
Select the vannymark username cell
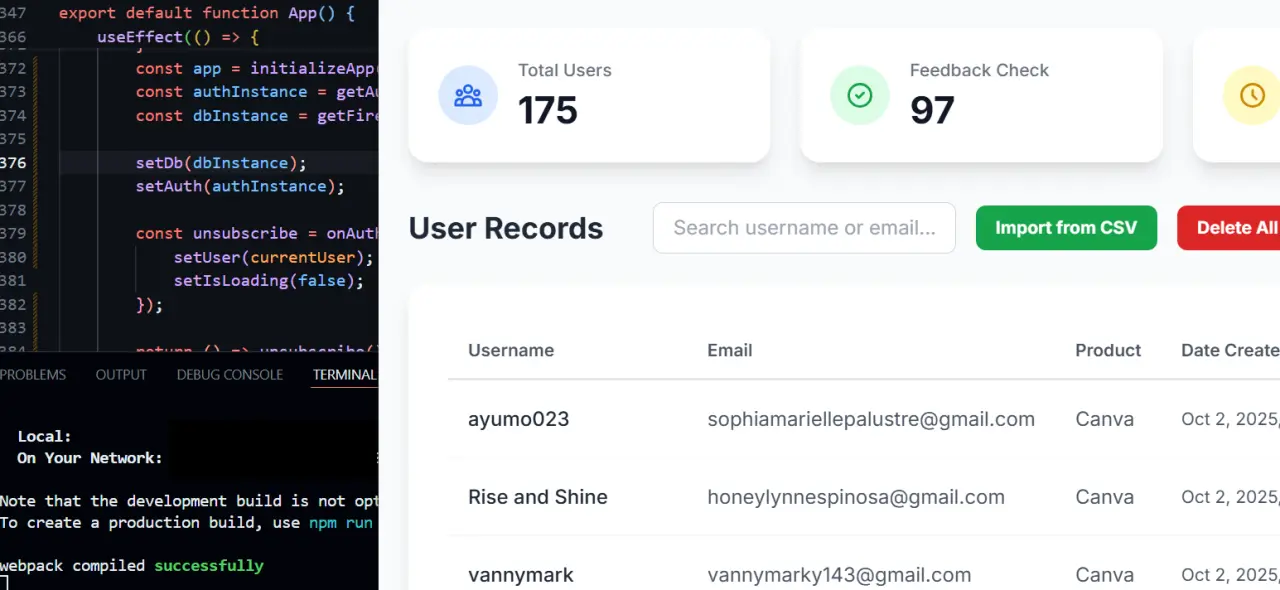[521, 575]
